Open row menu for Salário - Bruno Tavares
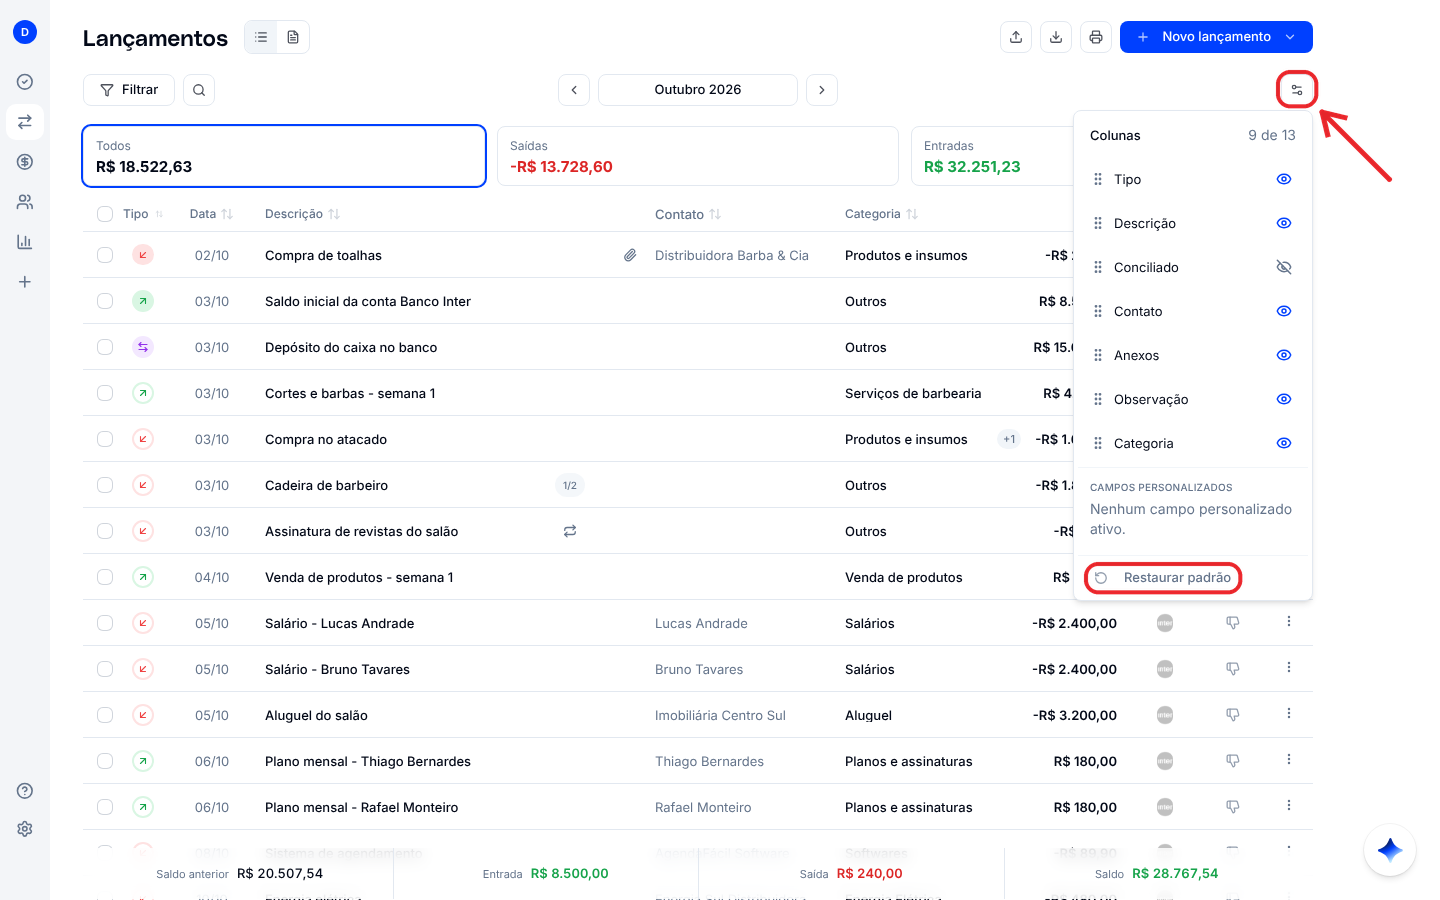Viewport: 1440px width, 900px height. pyautogui.click(x=1289, y=668)
